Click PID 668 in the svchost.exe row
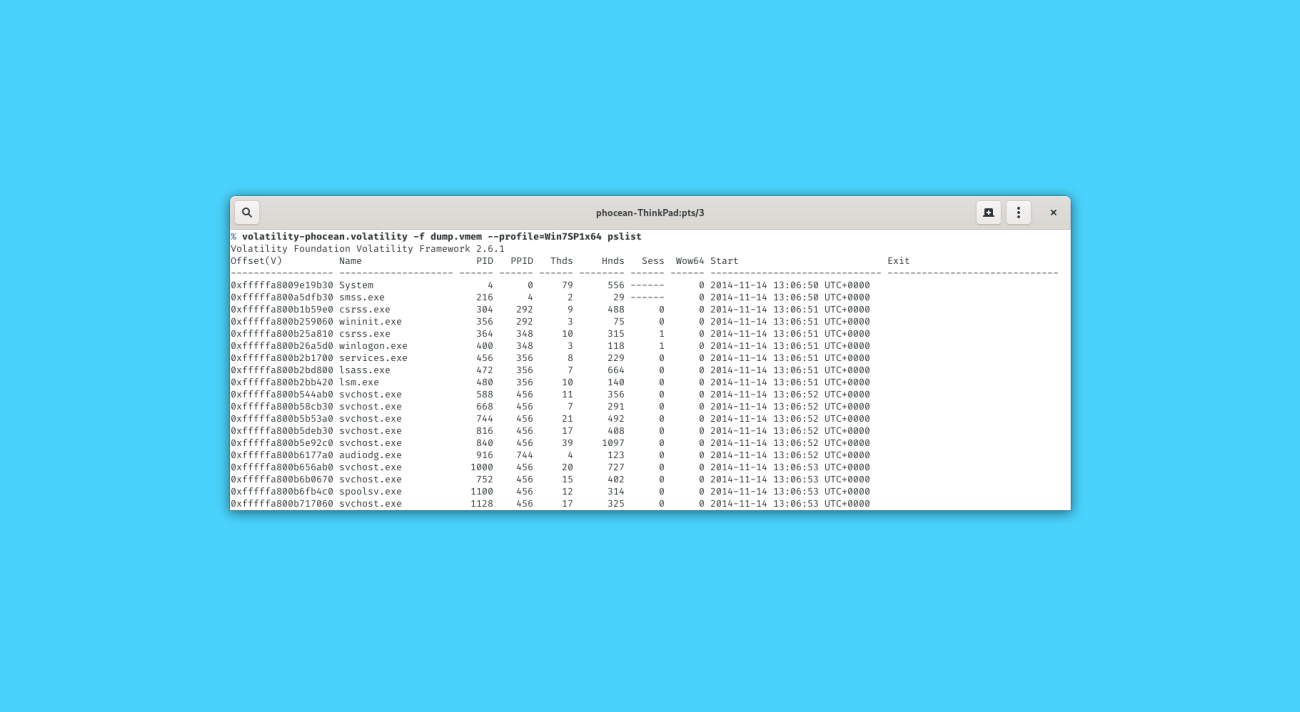 [485, 406]
